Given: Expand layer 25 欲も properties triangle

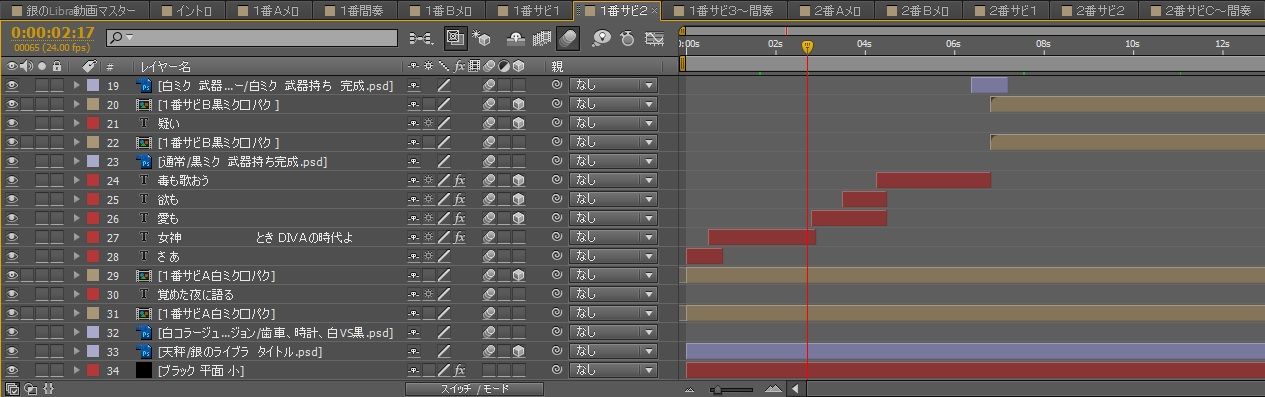Looking at the screenshot, I should 77,200.
